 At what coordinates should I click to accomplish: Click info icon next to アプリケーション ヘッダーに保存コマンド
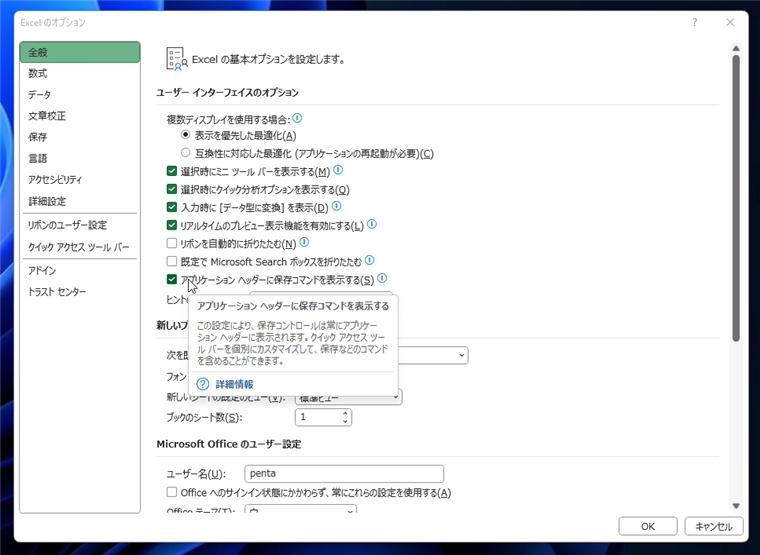(382, 278)
